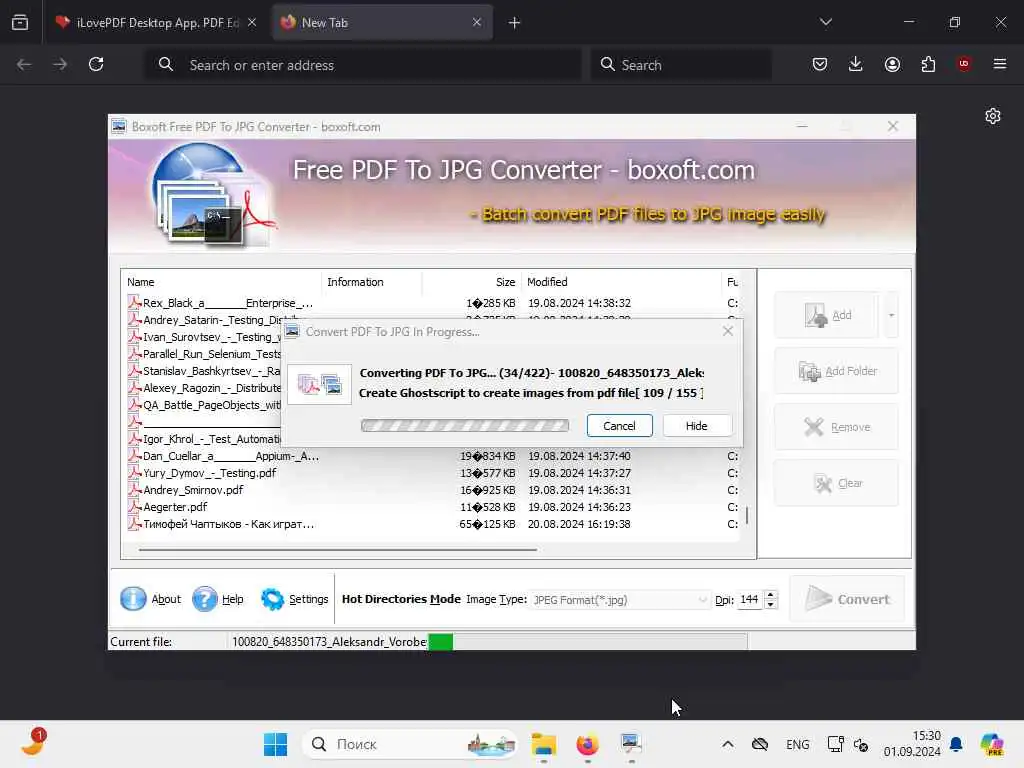1024x768 pixels.
Task: Click the About info icon
Action: point(133,598)
